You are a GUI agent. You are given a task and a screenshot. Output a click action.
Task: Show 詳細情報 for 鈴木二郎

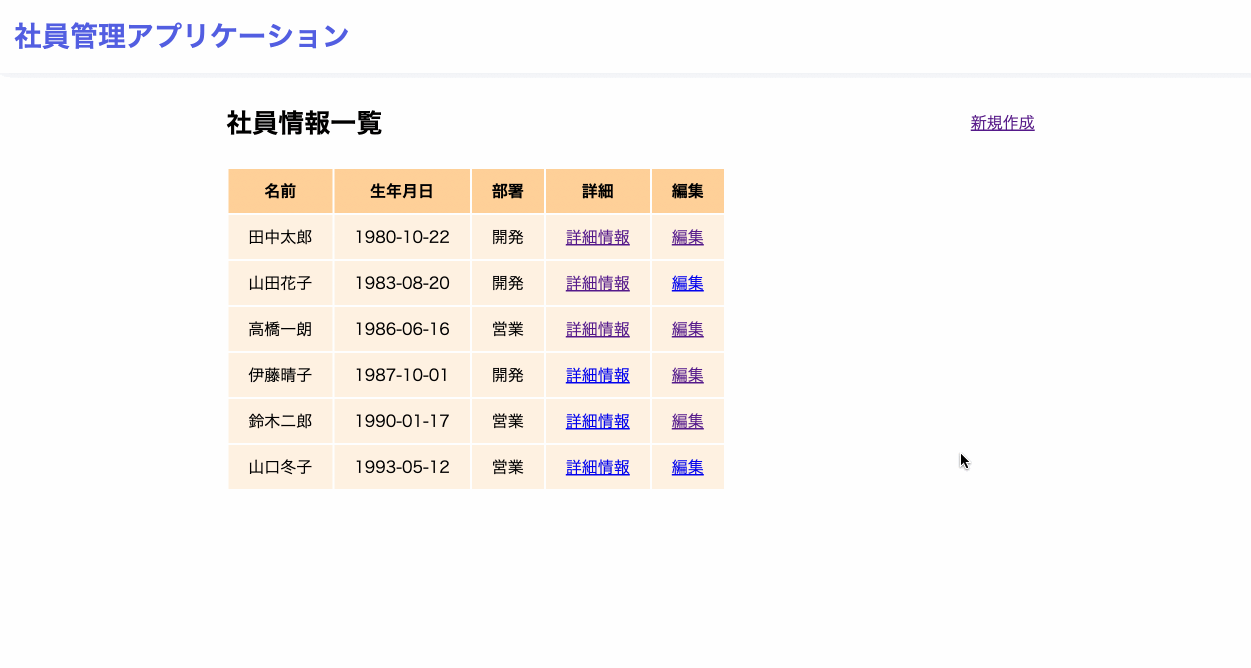pyautogui.click(x=597, y=421)
